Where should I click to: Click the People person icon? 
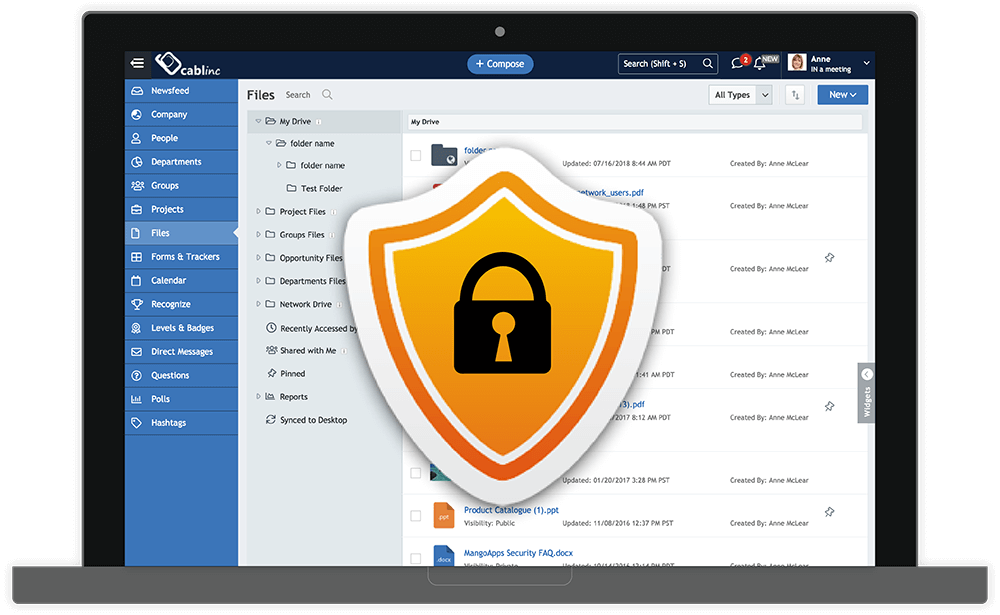pos(136,138)
